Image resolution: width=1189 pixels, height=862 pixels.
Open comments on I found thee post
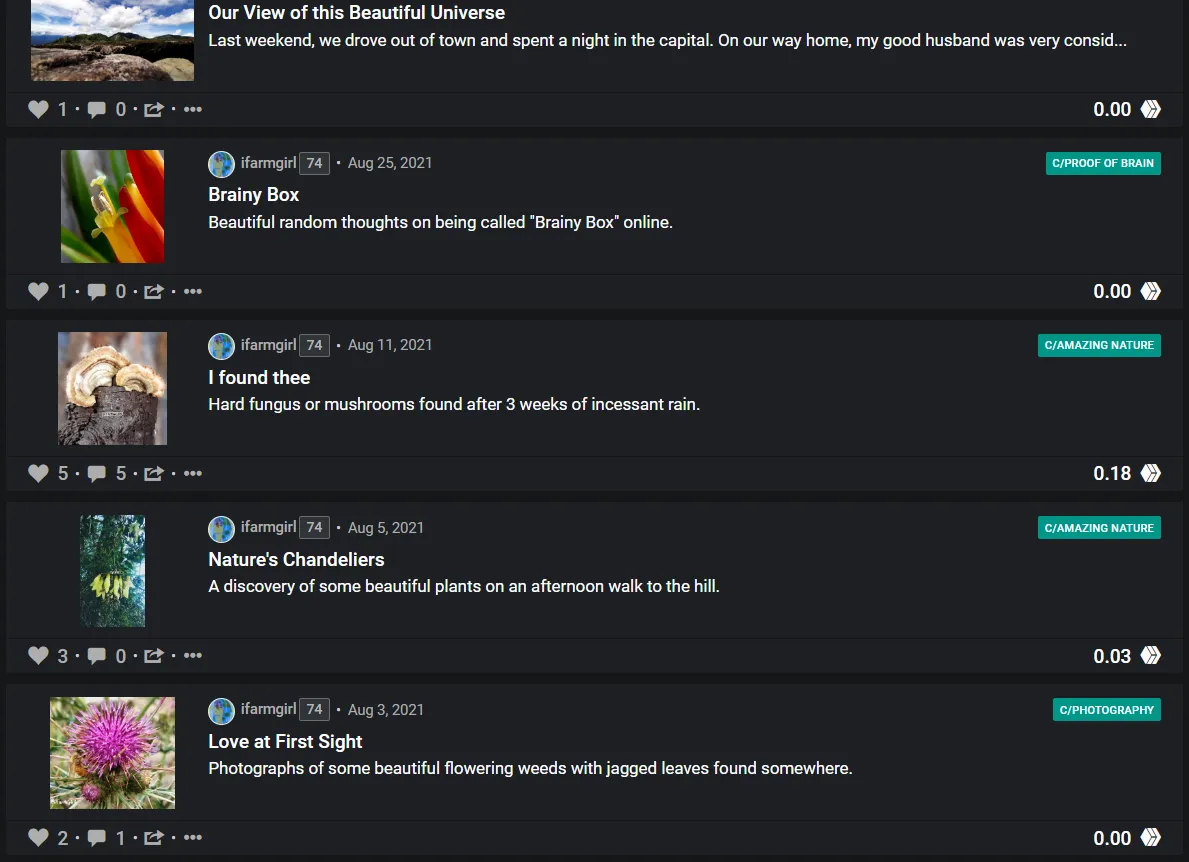point(97,474)
